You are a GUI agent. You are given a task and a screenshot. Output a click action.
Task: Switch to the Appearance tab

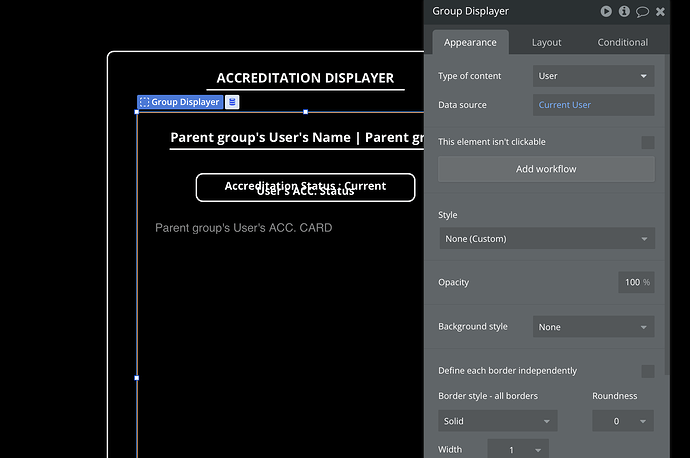tap(470, 42)
